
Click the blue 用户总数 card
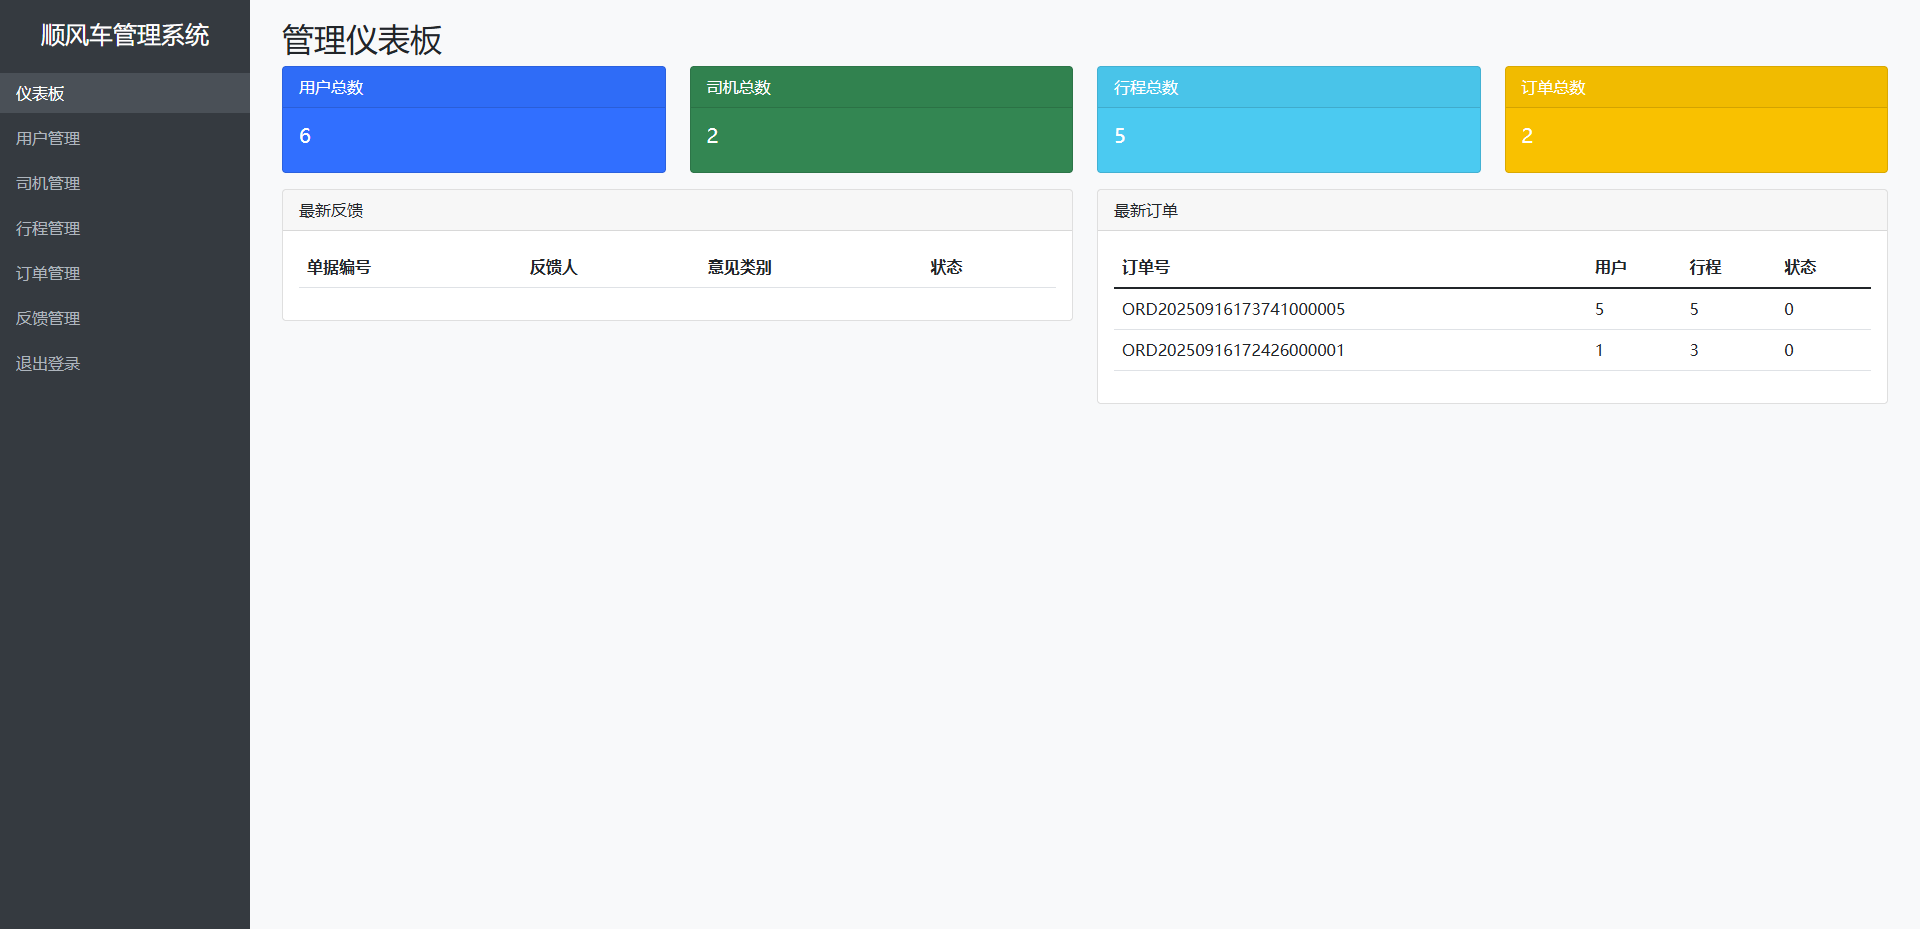pos(473,119)
